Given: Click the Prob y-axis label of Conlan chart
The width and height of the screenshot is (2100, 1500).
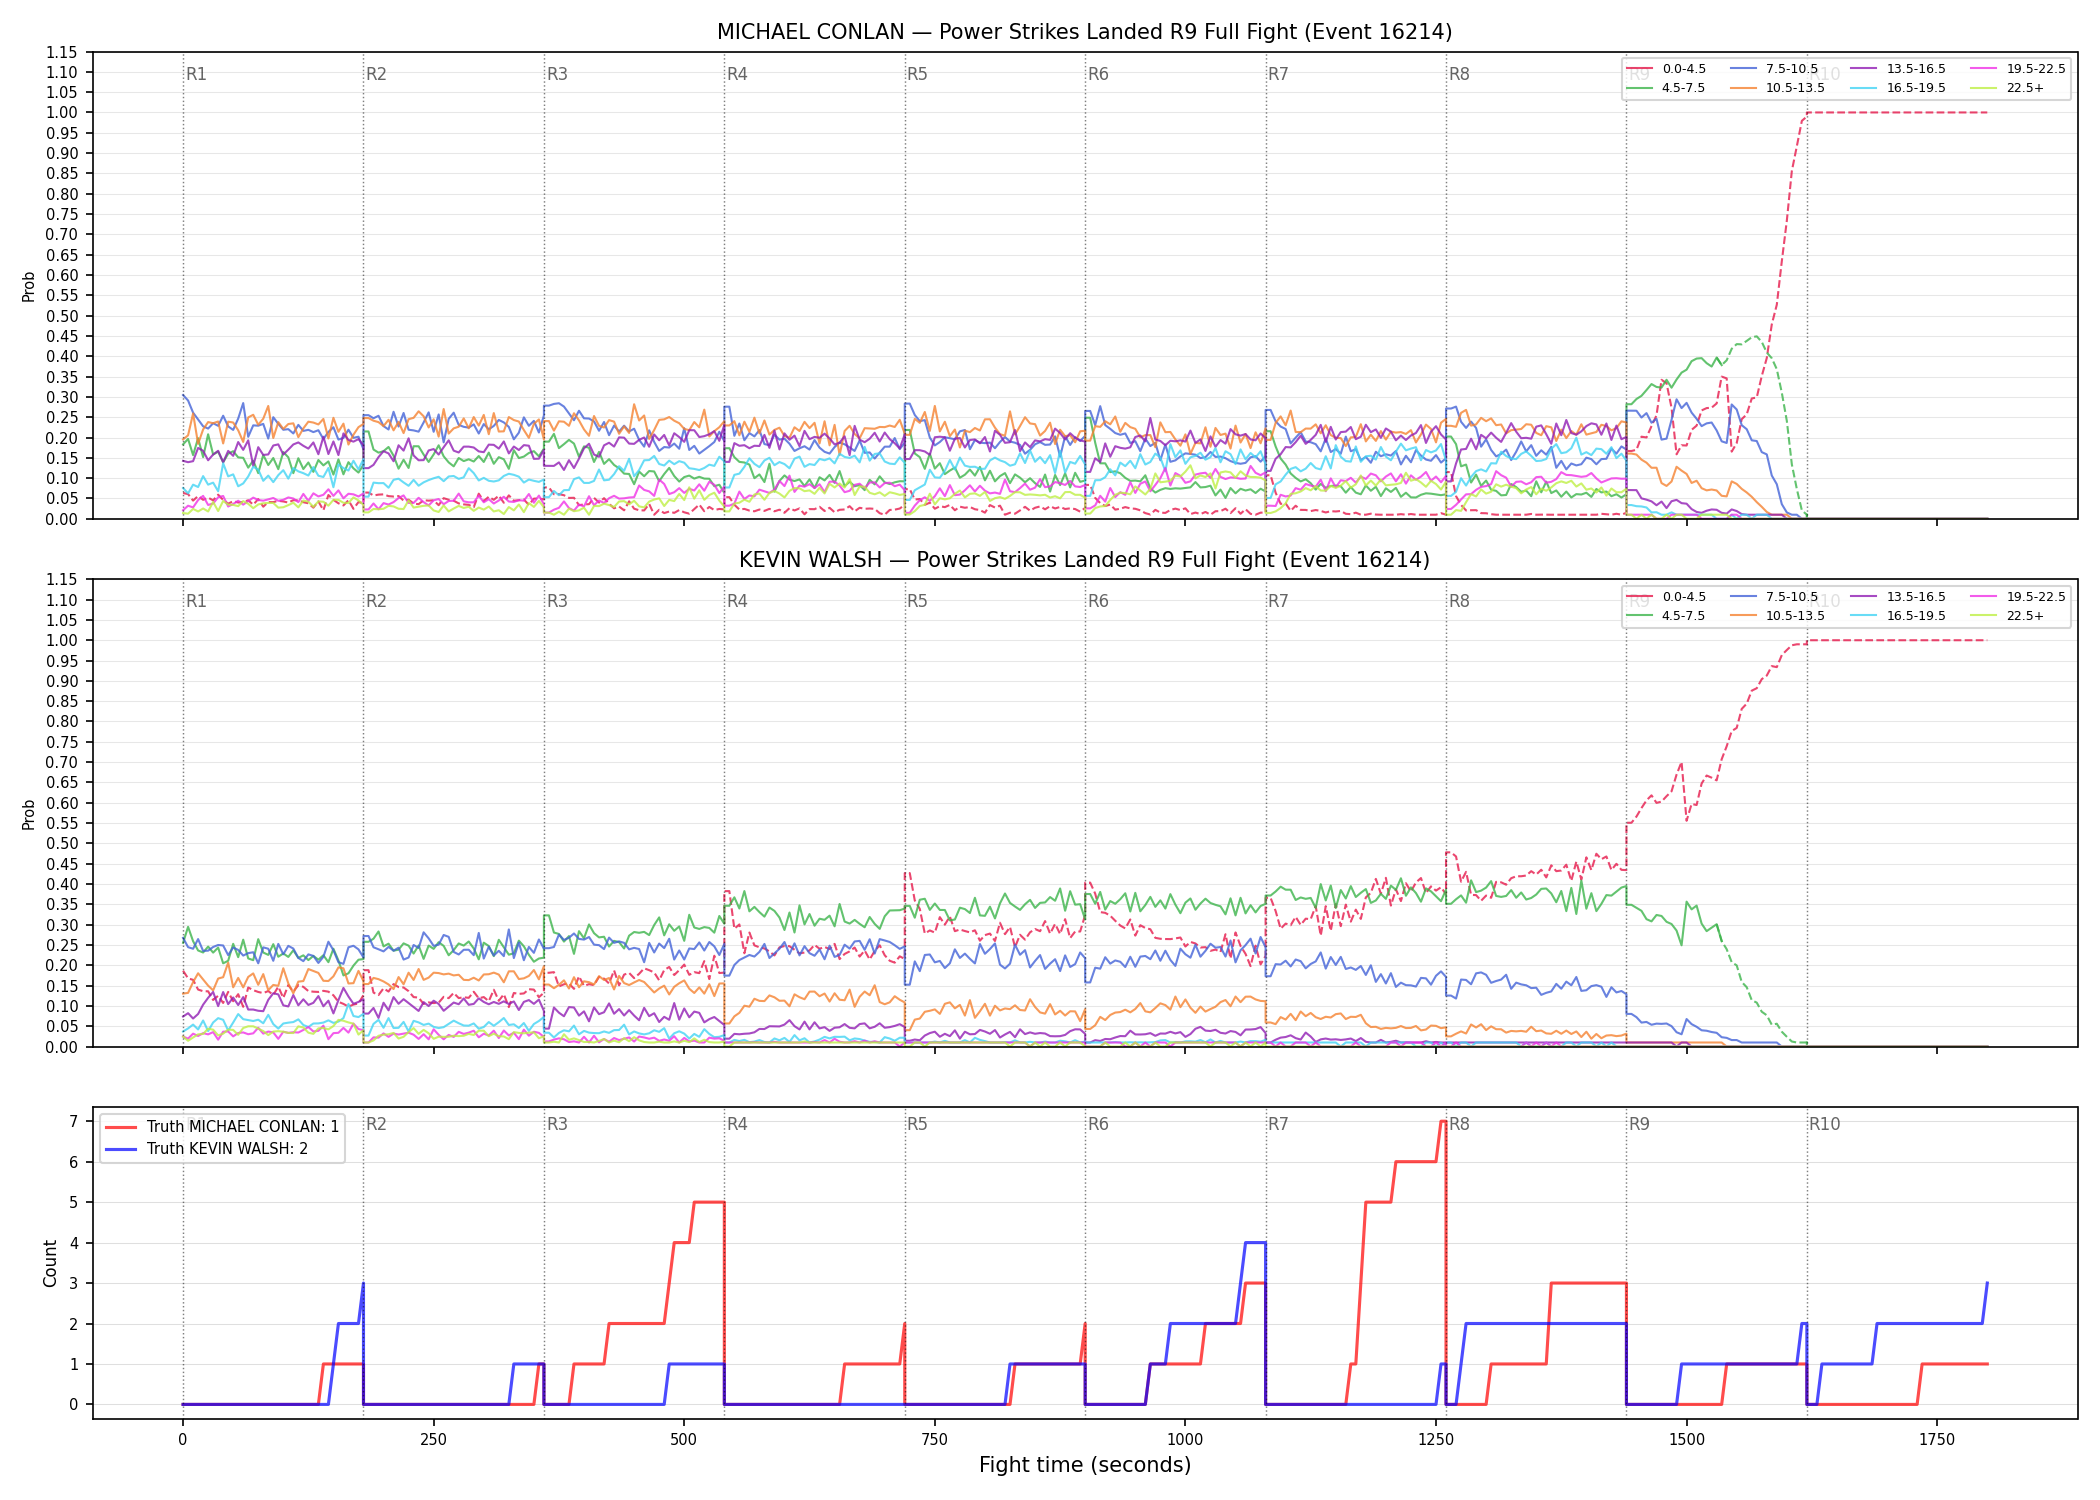Looking at the screenshot, I should pos(29,286).
